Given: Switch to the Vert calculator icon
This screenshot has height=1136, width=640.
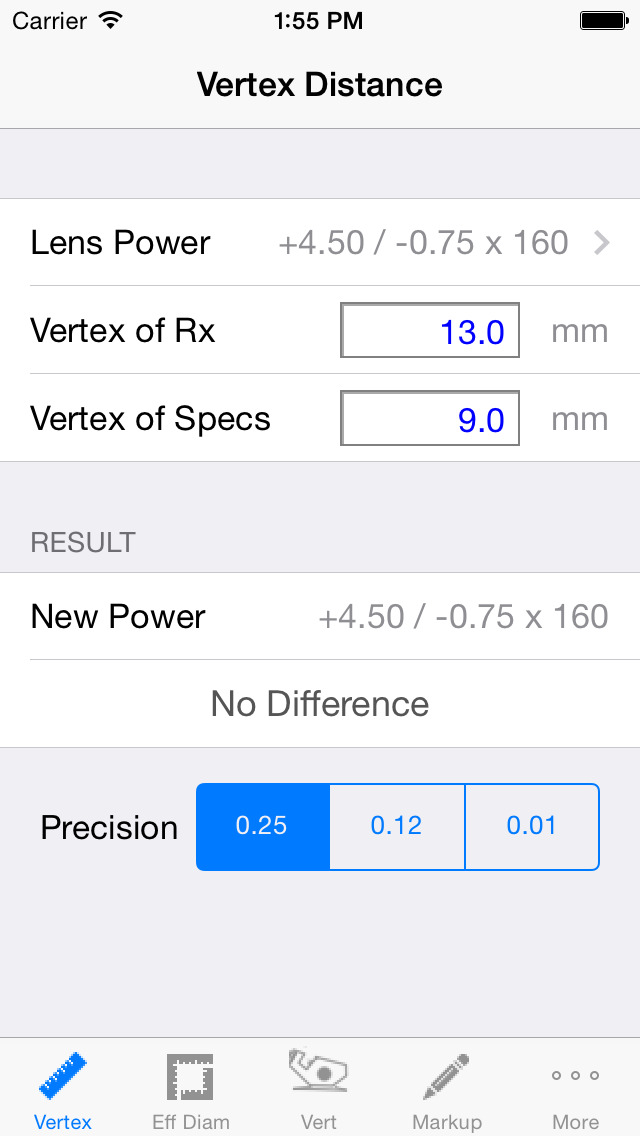Looking at the screenshot, I should click(x=318, y=1075).
